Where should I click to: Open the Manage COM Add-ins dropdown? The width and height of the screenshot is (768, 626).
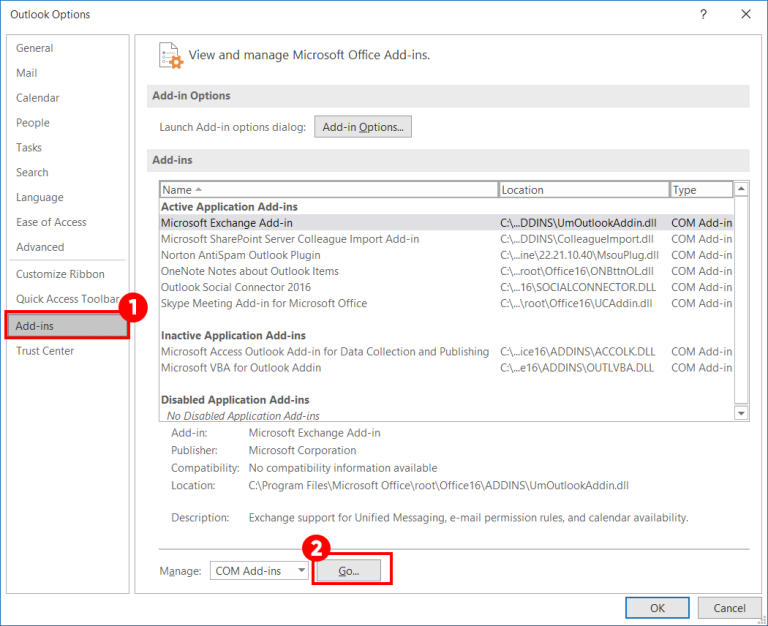coord(259,571)
